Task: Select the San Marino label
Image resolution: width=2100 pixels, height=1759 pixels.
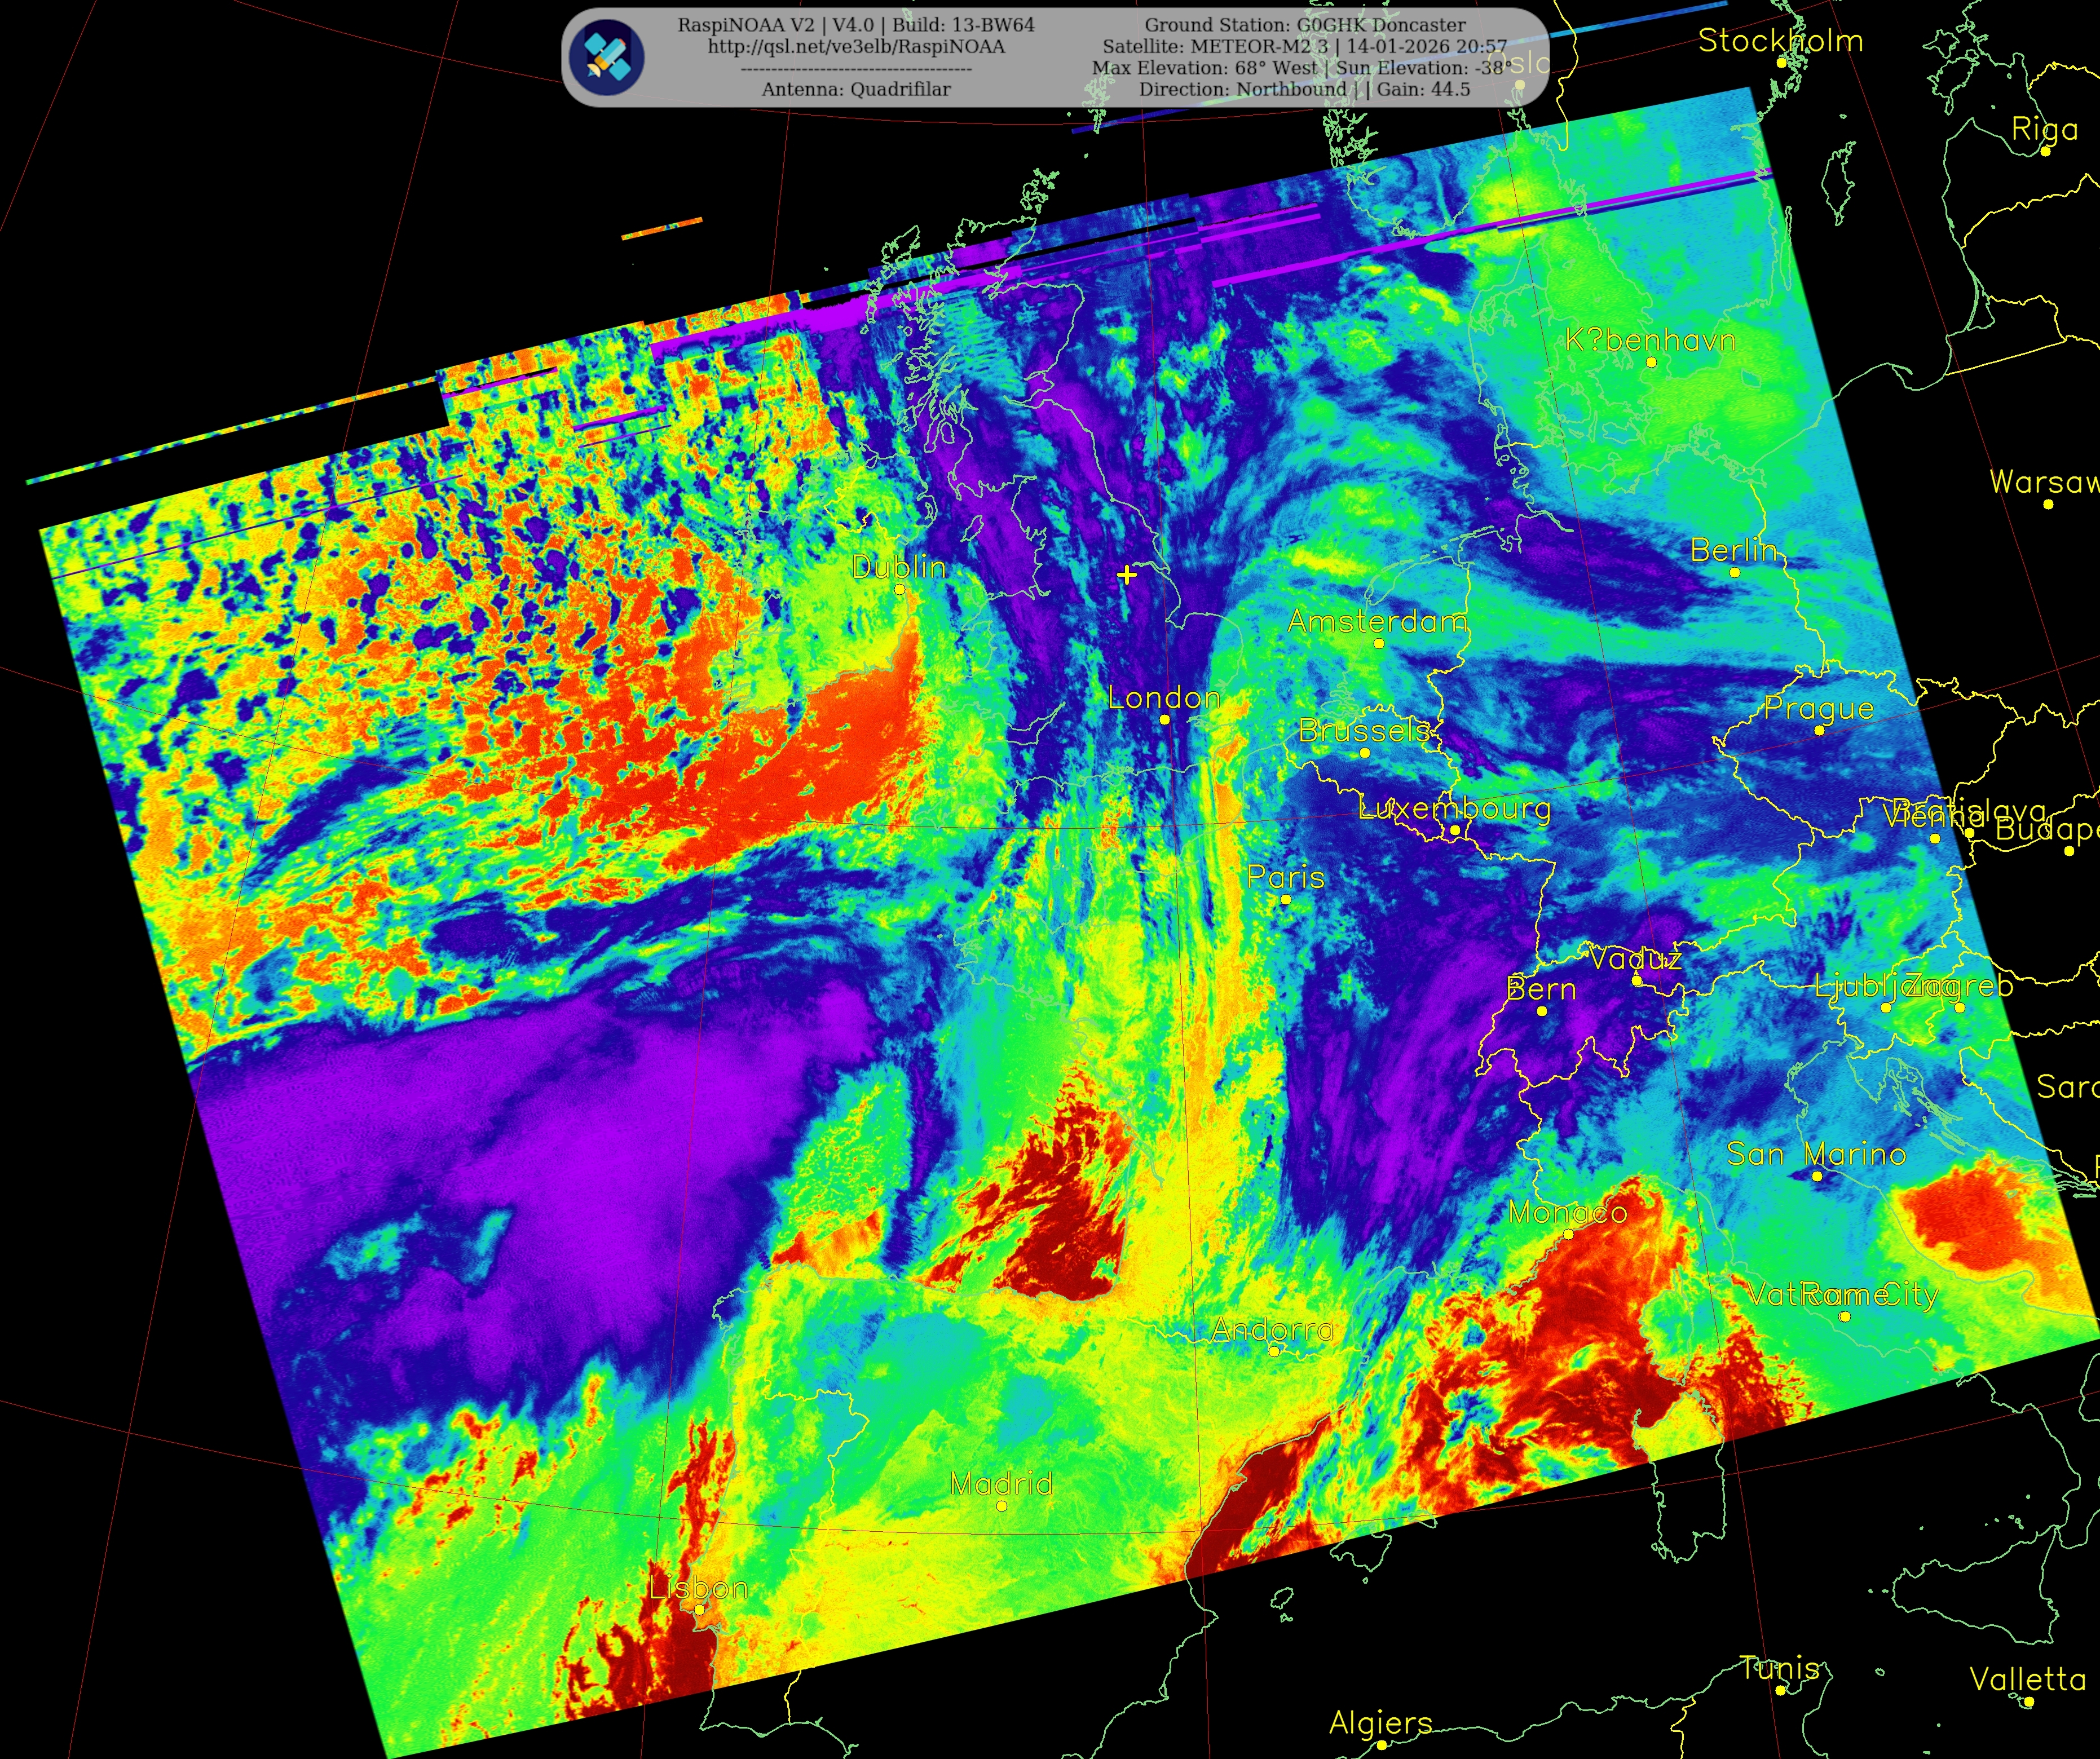Action: click(x=1816, y=1155)
